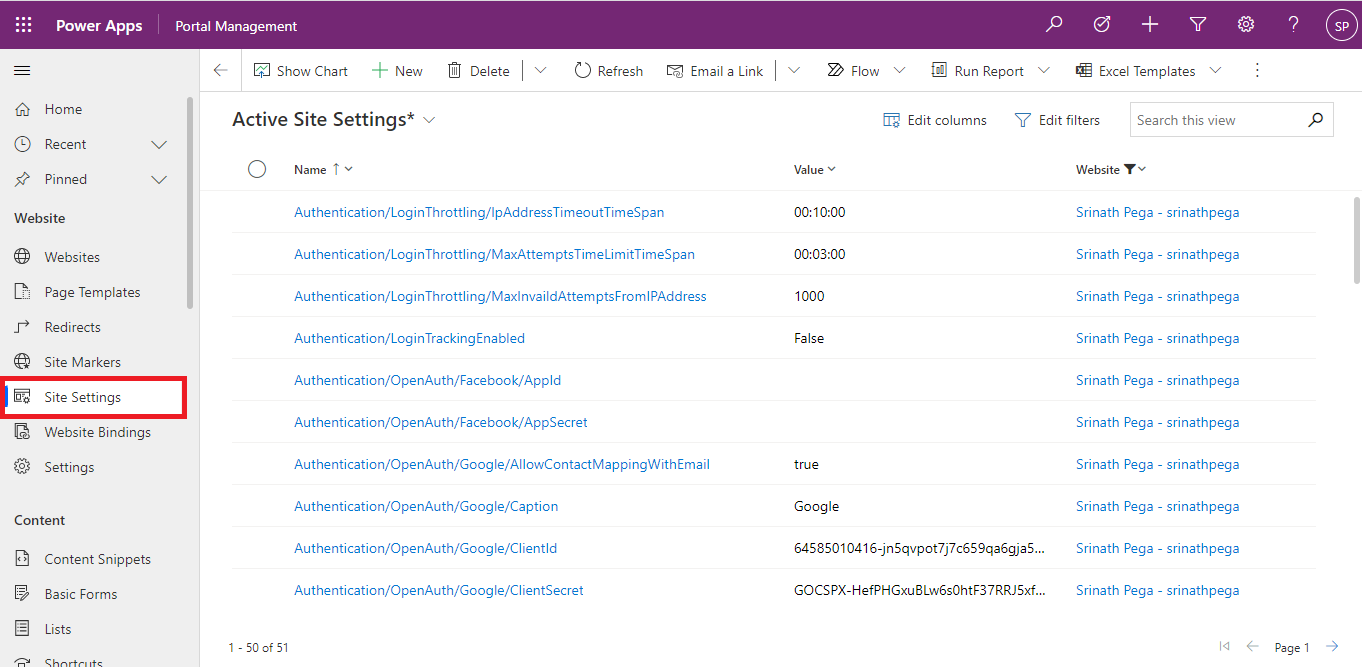Click the Edit columns button
Image resolution: width=1362 pixels, height=667 pixels.
click(x=935, y=120)
